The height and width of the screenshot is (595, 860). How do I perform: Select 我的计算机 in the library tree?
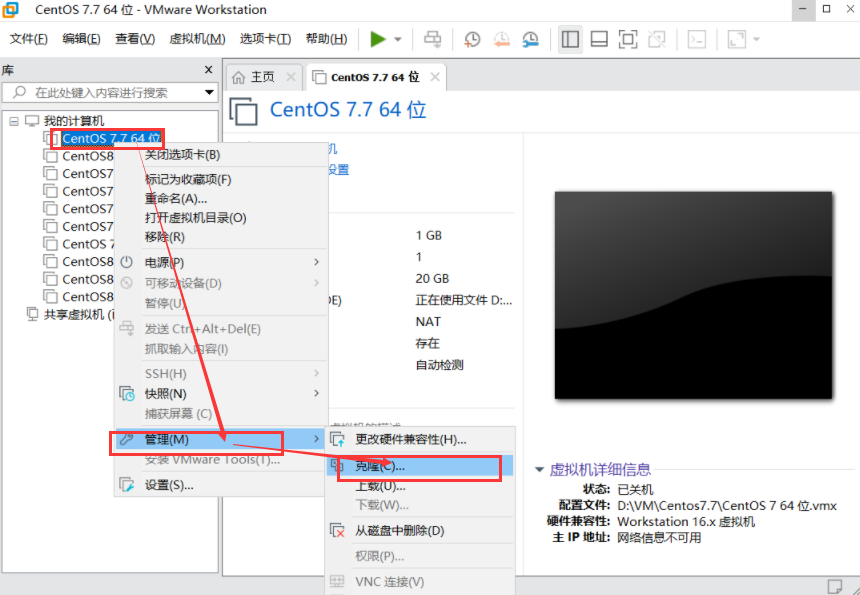click(x=73, y=121)
